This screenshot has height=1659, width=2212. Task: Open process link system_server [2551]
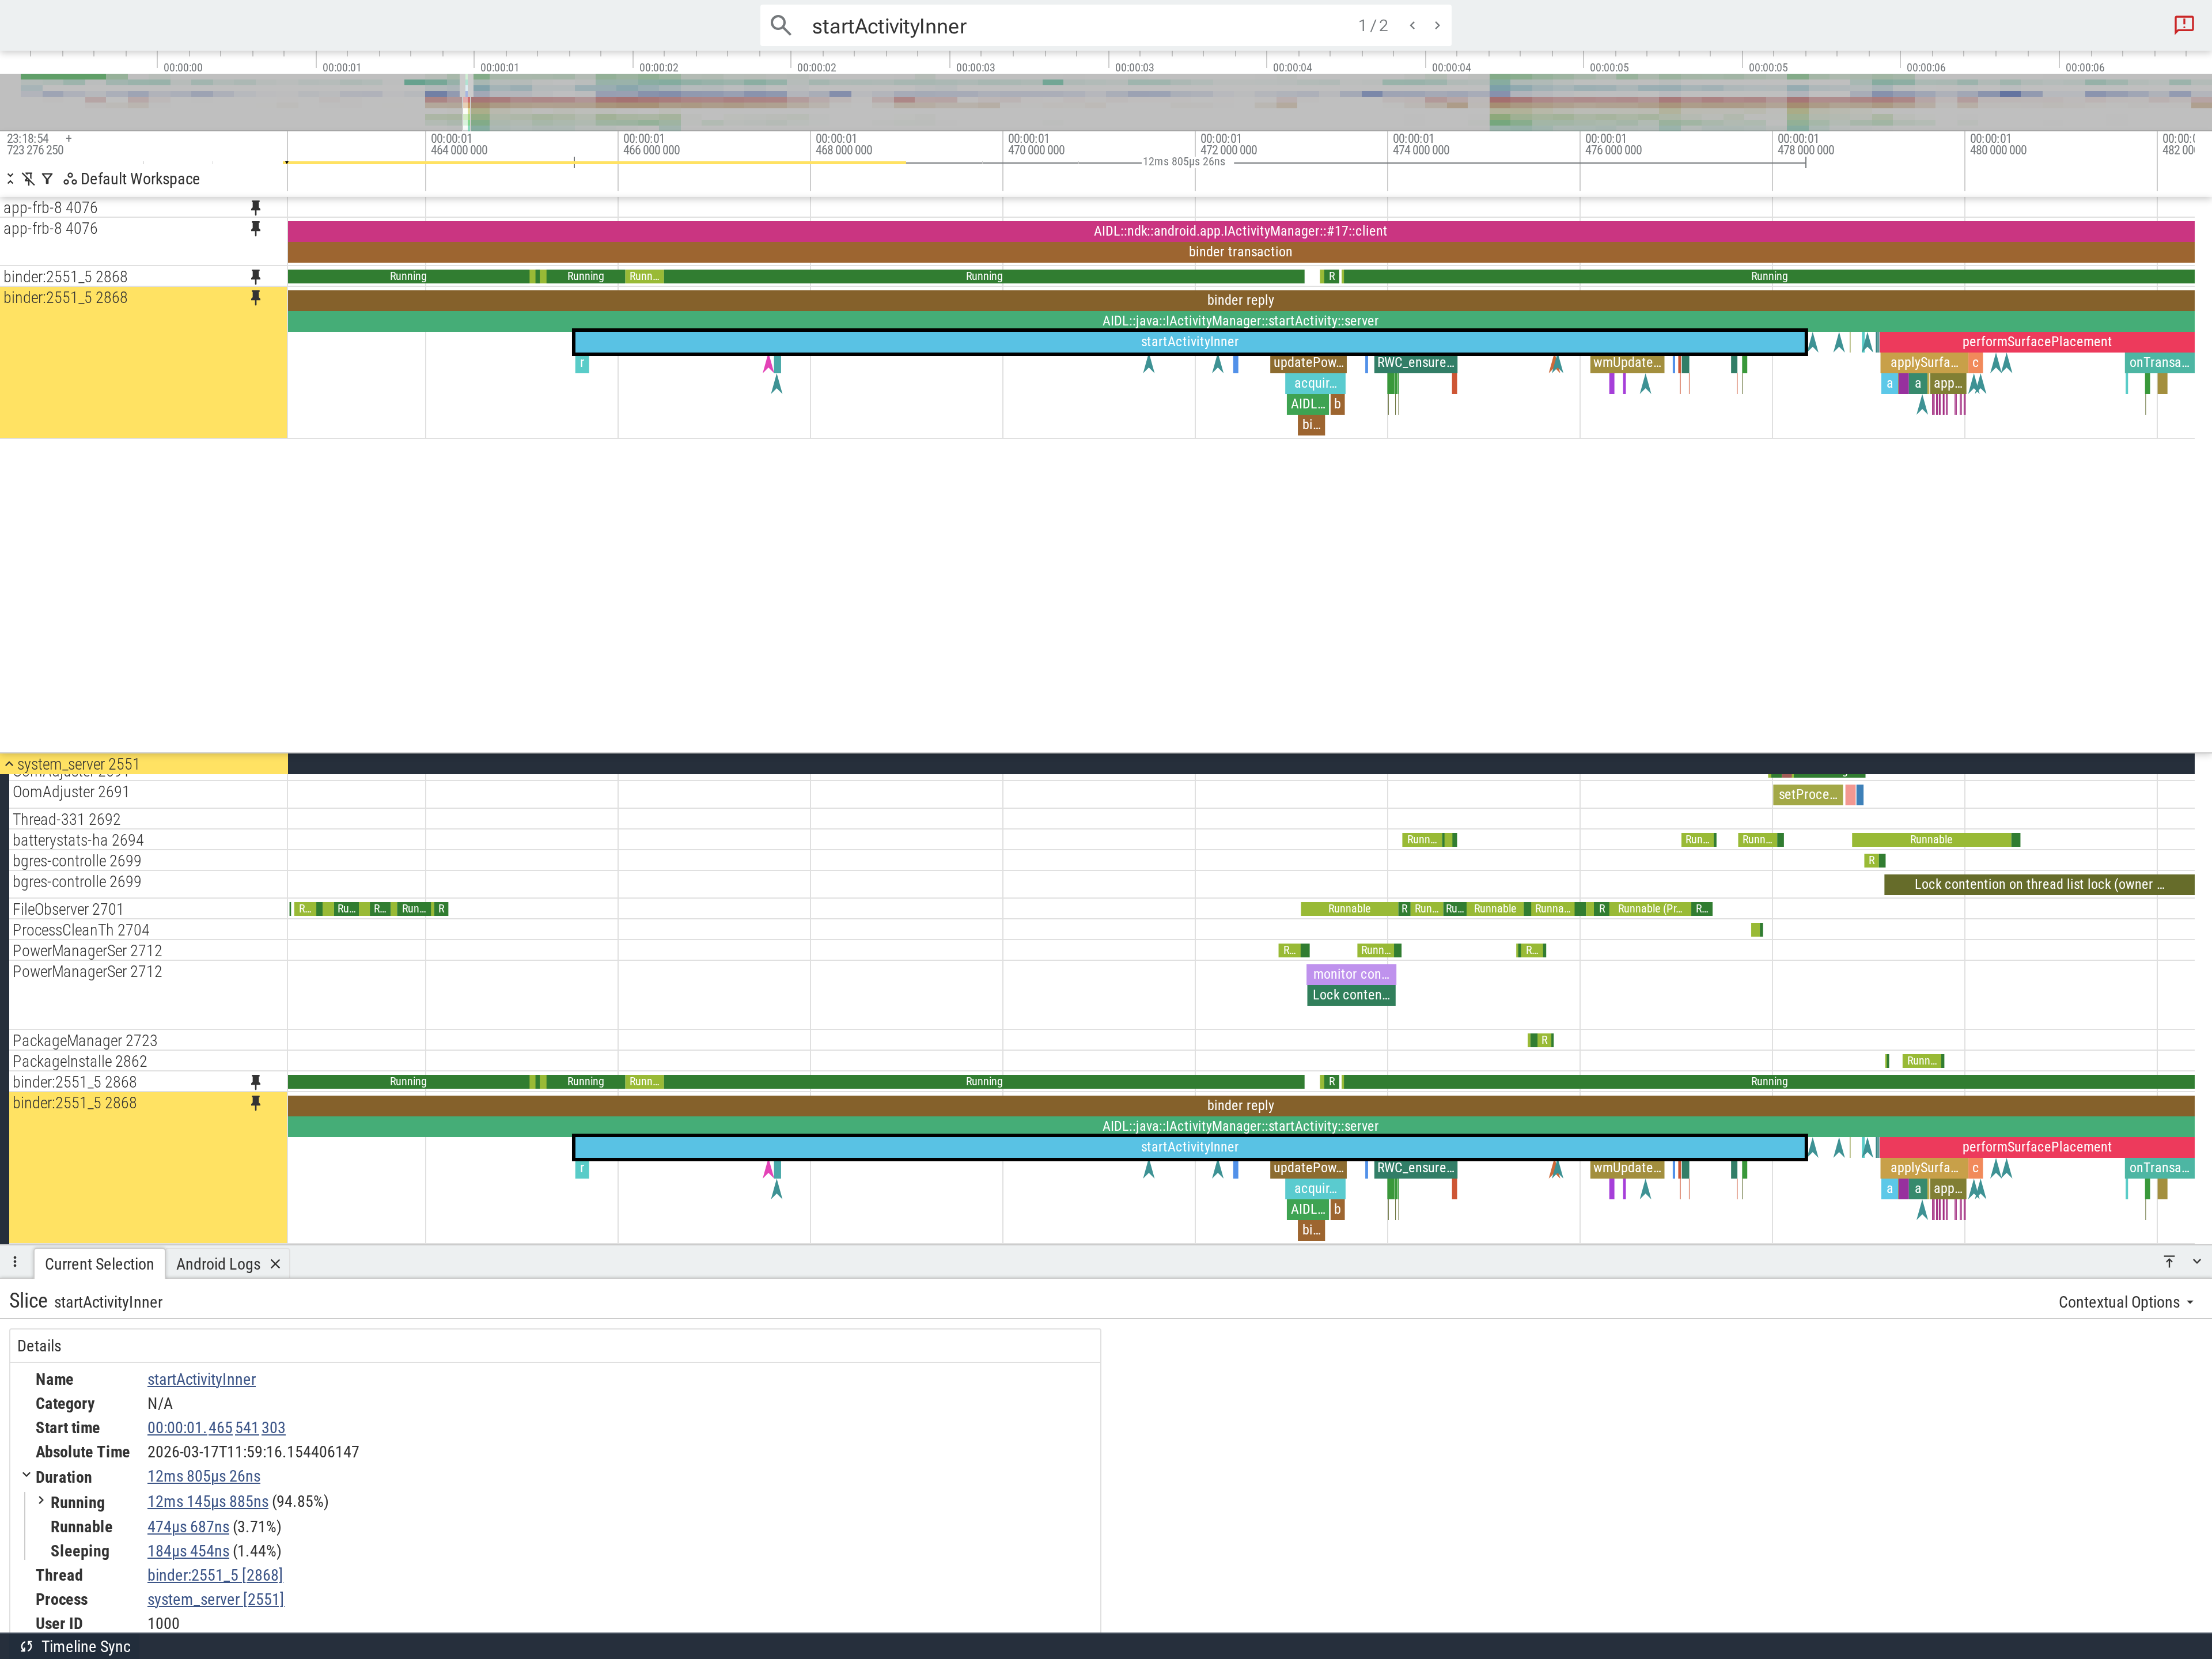click(x=215, y=1599)
